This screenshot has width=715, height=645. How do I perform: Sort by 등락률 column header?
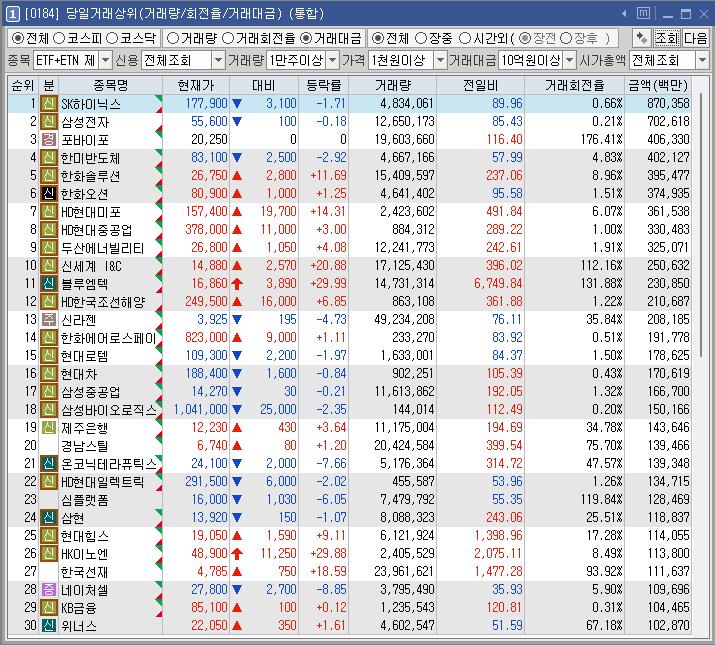tap(323, 85)
